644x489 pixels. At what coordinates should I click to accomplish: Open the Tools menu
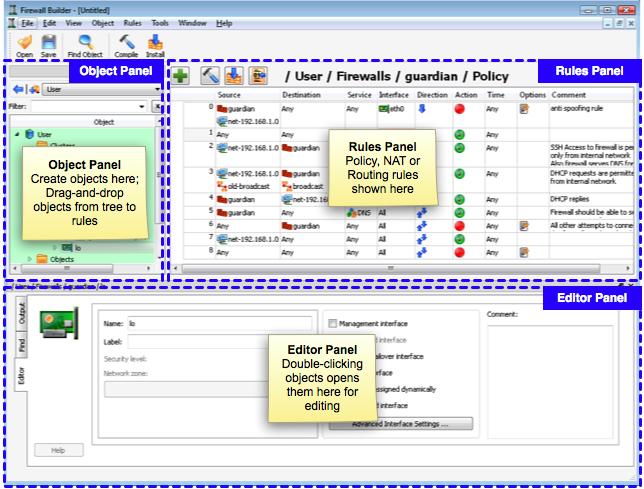tap(160, 22)
